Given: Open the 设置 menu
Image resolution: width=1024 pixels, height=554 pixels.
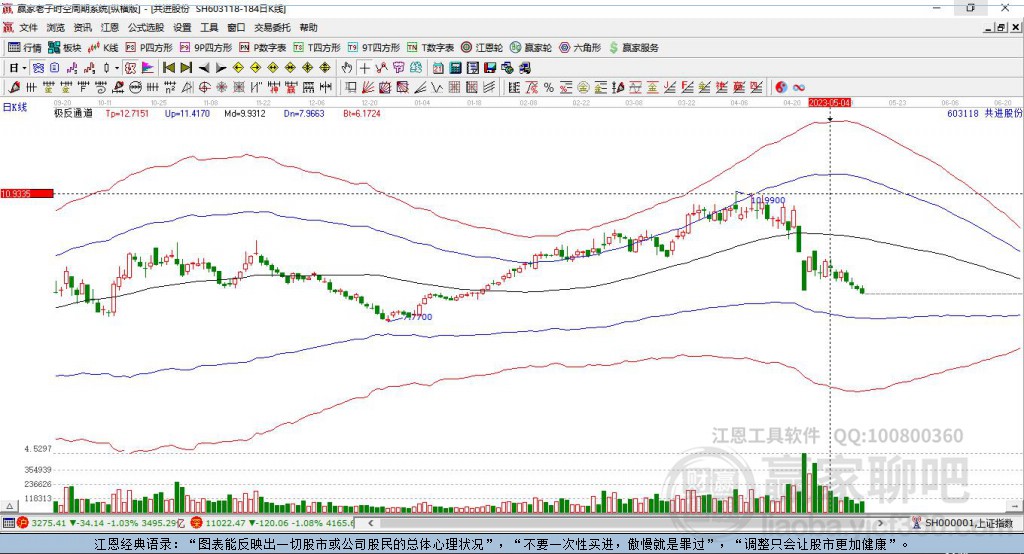Looking at the screenshot, I should (x=182, y=27).
